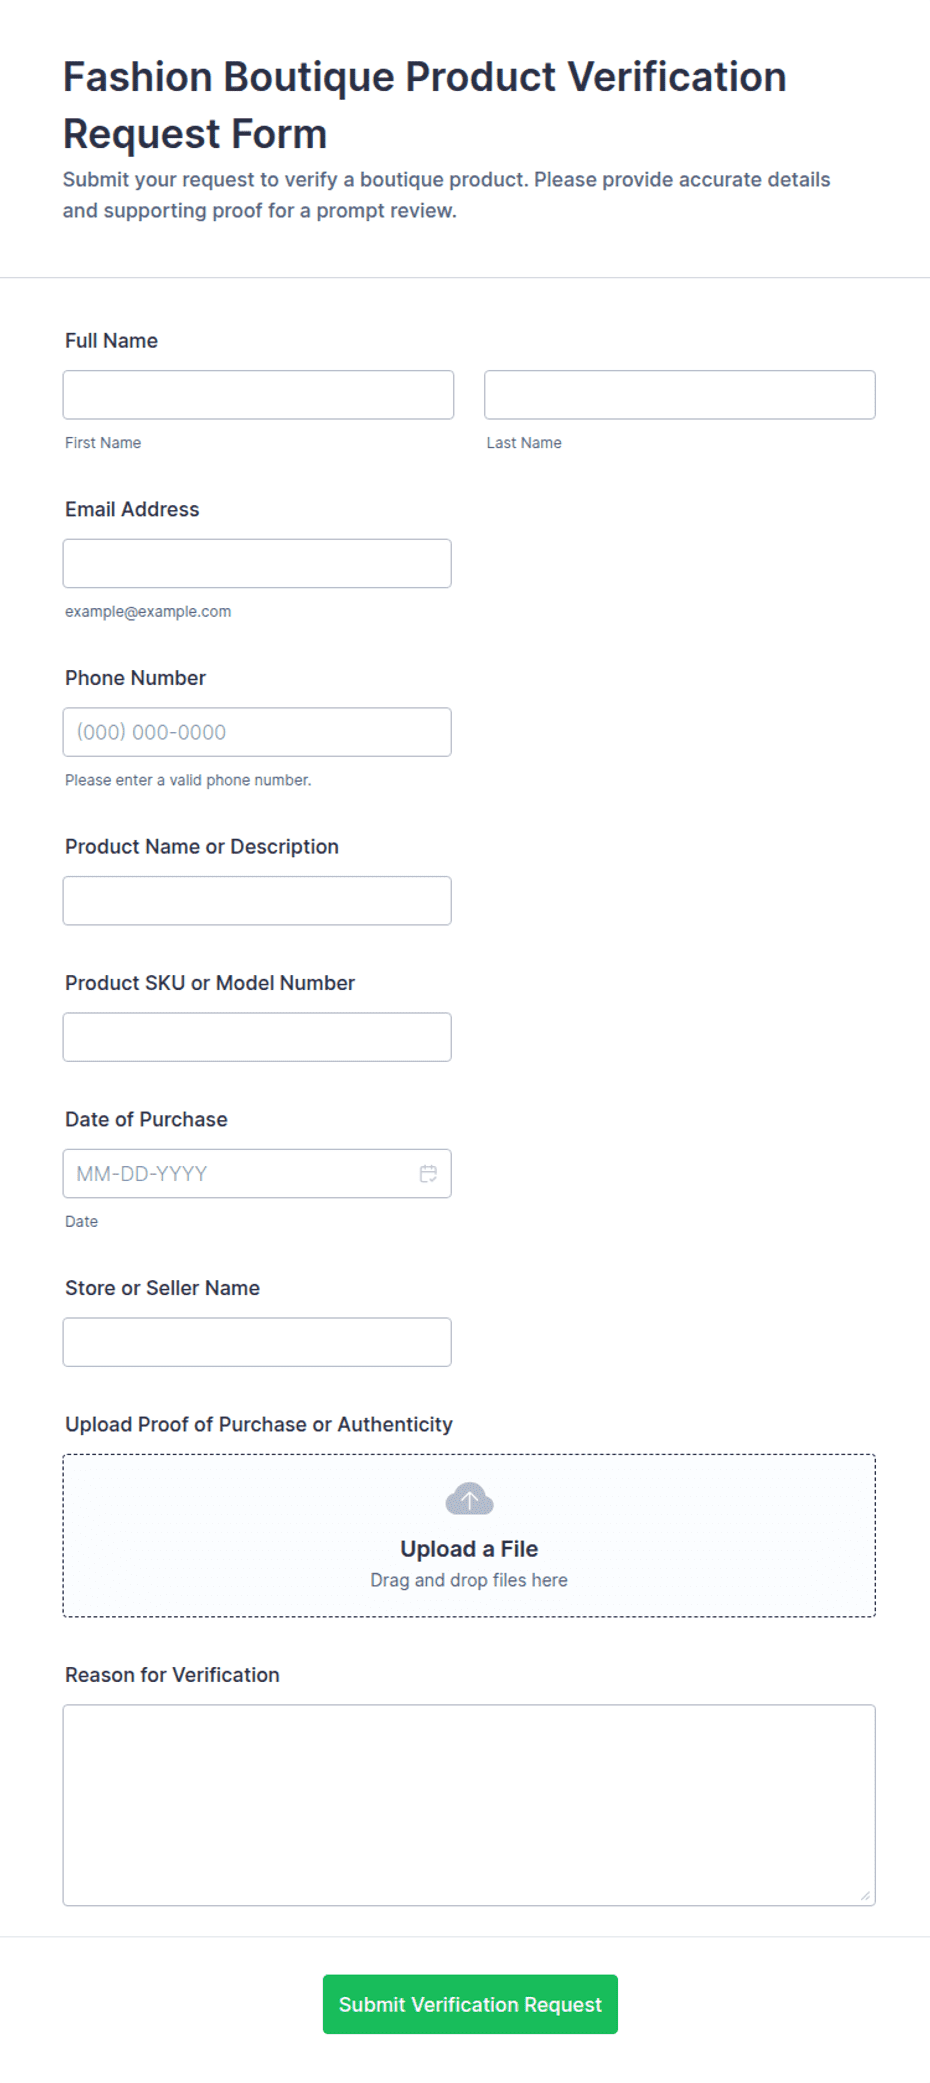Grab the textarea resize handle corner
This screenshot has height=2083, width=930.
coord(866,1896)
